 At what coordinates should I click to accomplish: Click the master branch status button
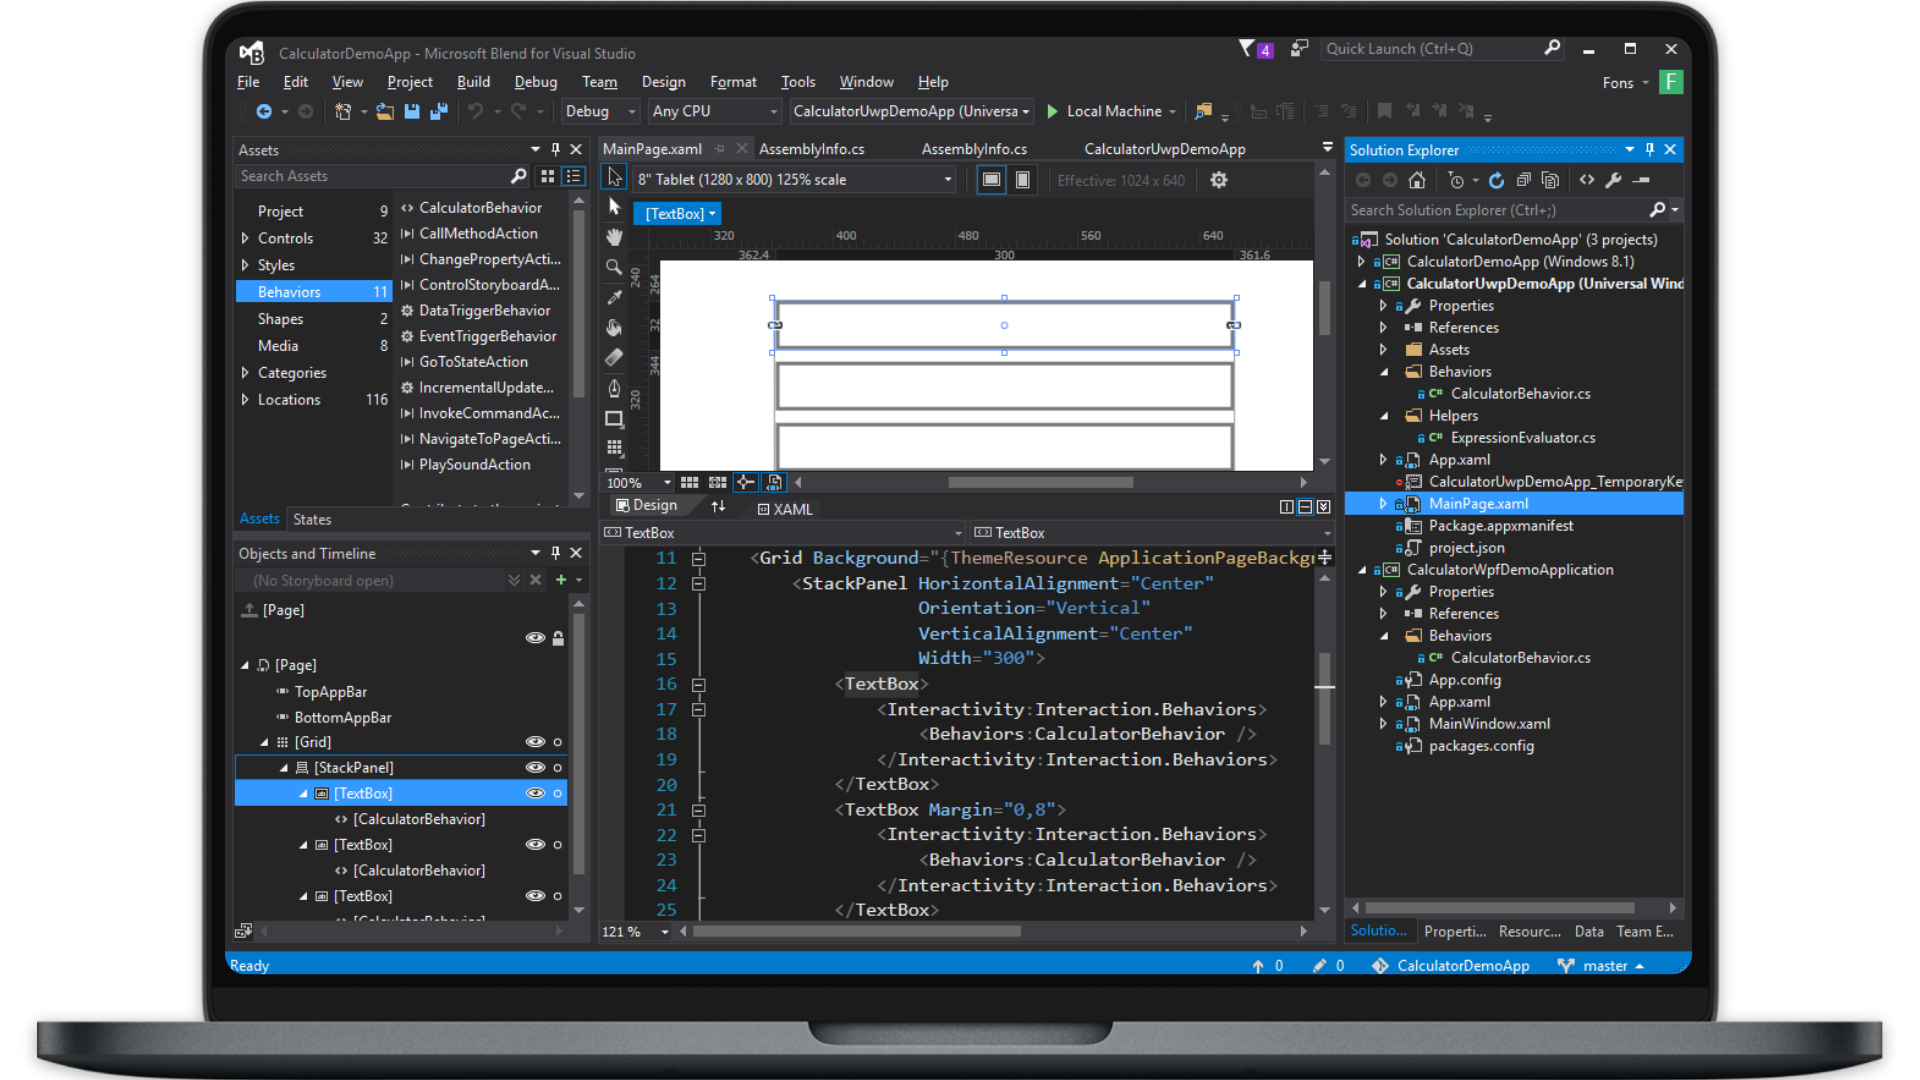click(x=1601, y=965)
